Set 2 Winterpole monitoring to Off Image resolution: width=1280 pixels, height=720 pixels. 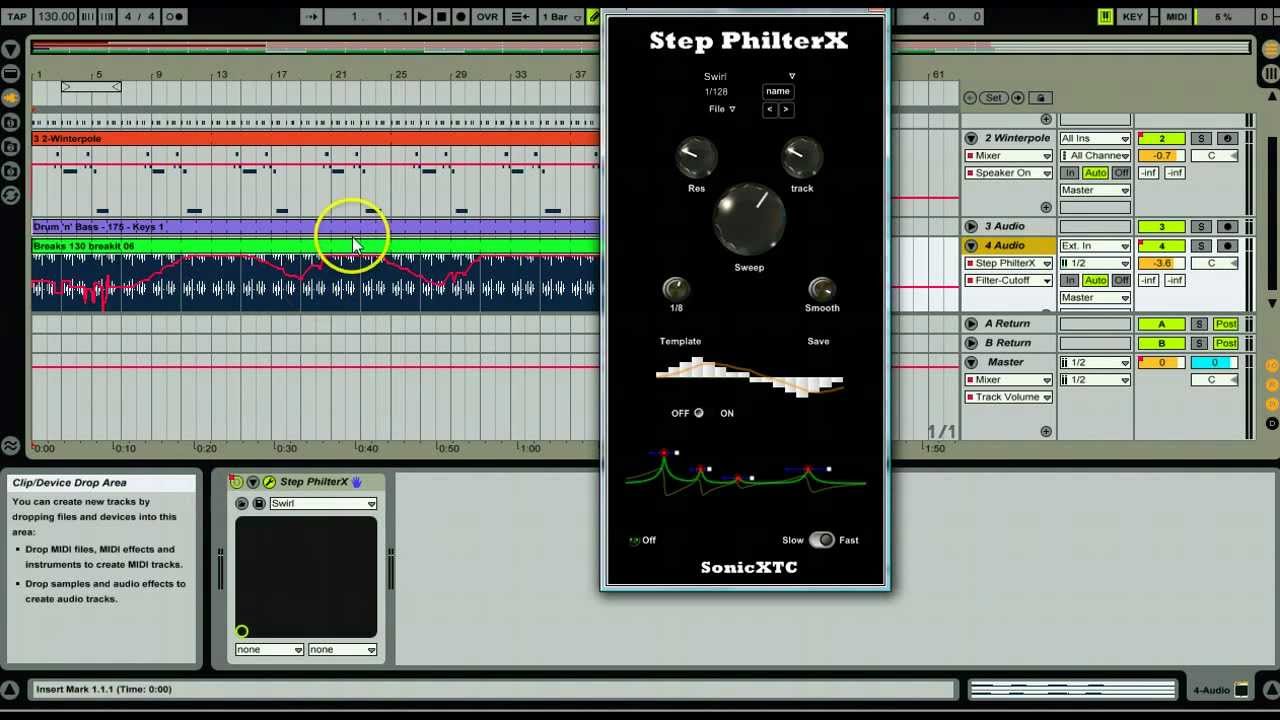pyautogui.click(x=1121, y=172)
